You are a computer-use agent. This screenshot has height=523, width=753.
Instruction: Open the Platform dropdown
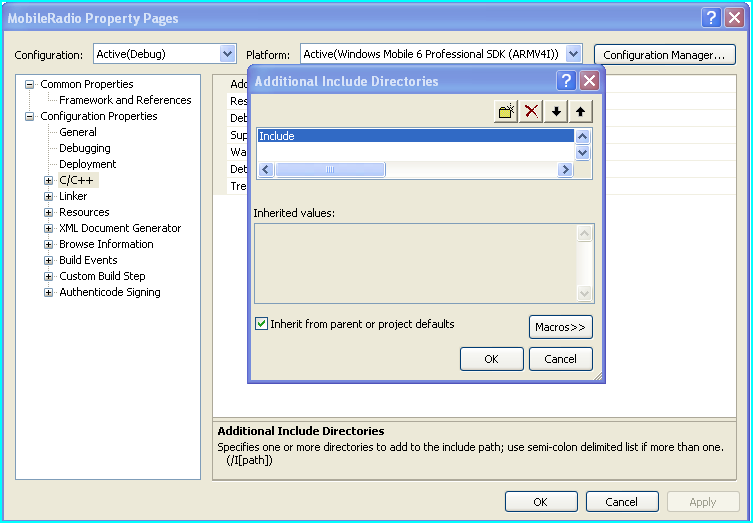[x=573, y=54]
